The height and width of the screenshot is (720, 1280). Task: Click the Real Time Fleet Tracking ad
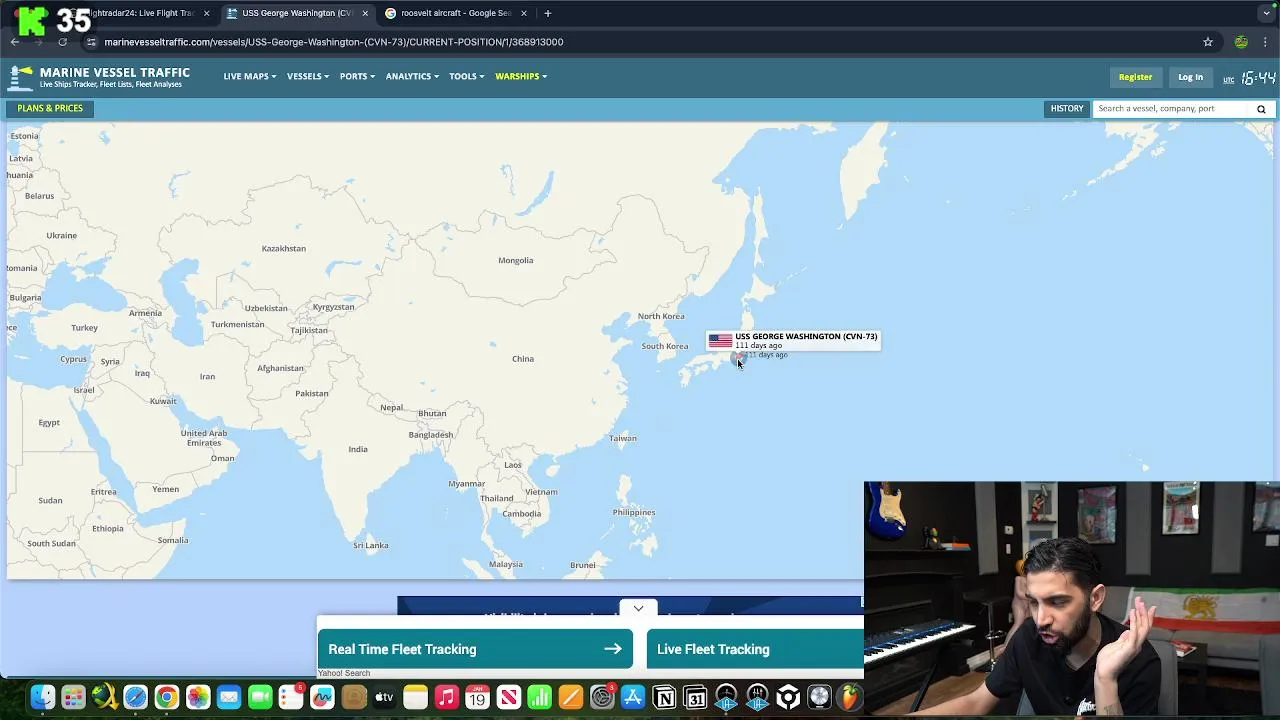(x=475, y=649)
